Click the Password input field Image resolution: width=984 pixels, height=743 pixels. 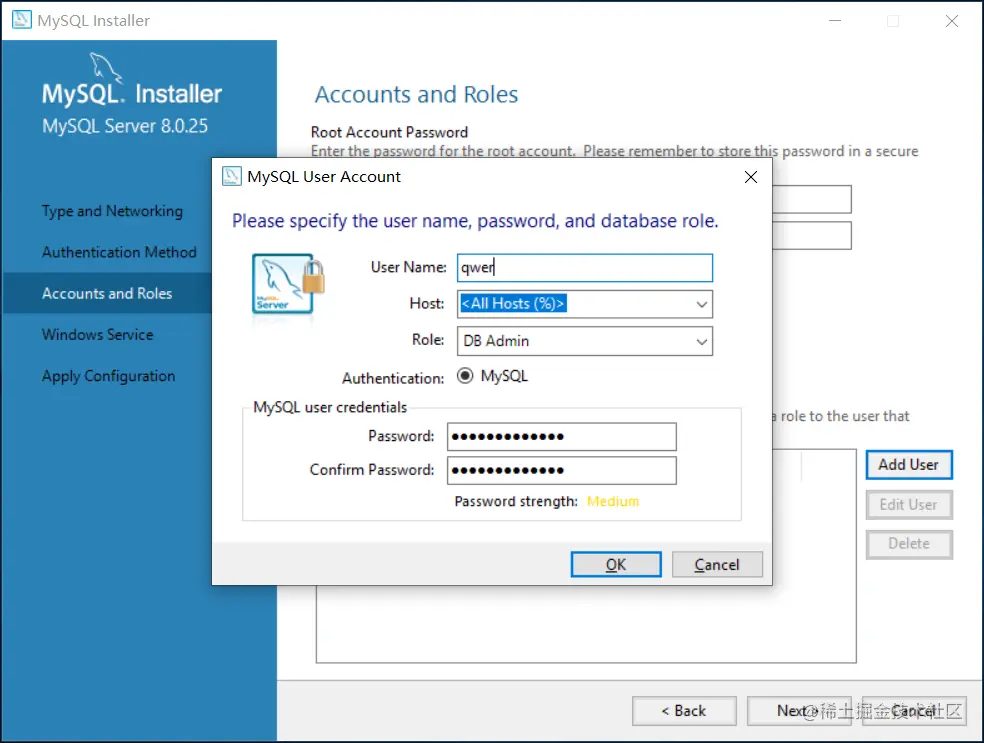pyautogui.click(x=562, y=437)
